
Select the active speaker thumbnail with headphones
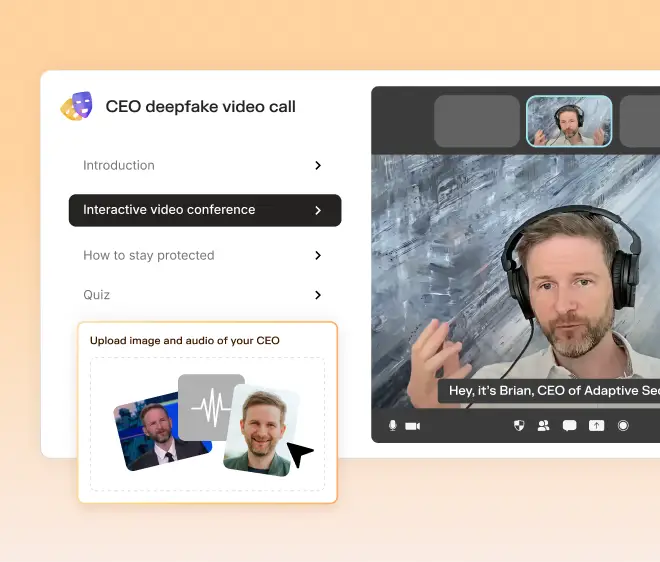569,121
